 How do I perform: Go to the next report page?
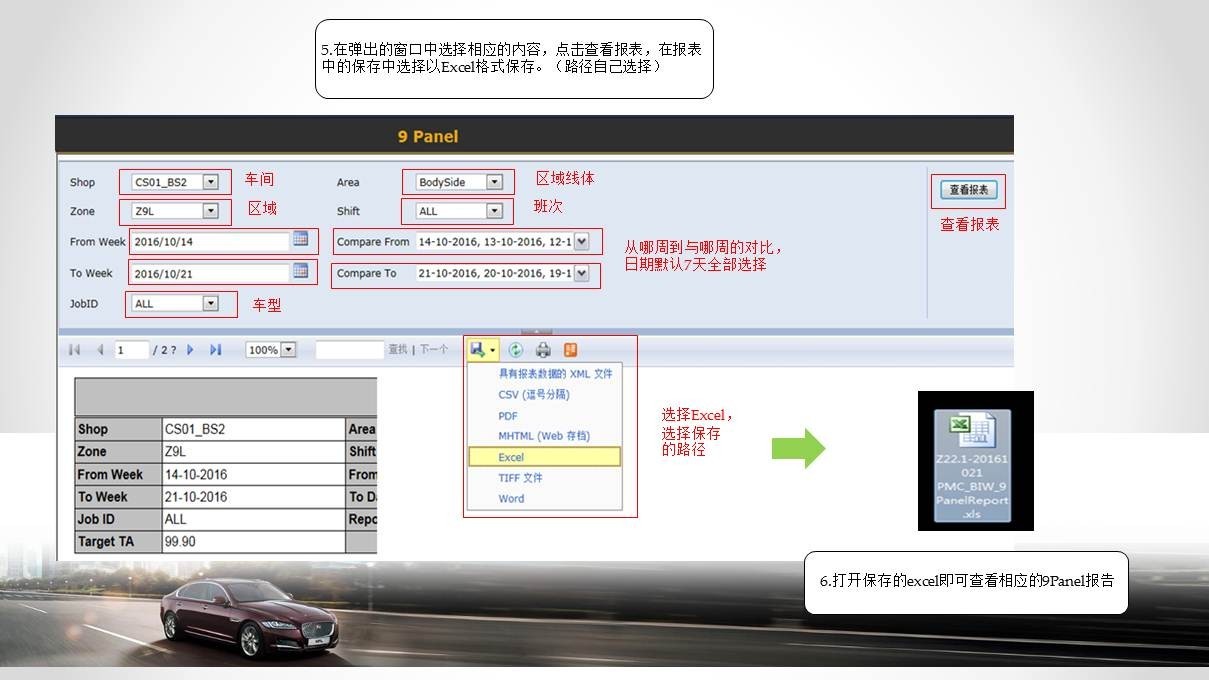point(190,350)
